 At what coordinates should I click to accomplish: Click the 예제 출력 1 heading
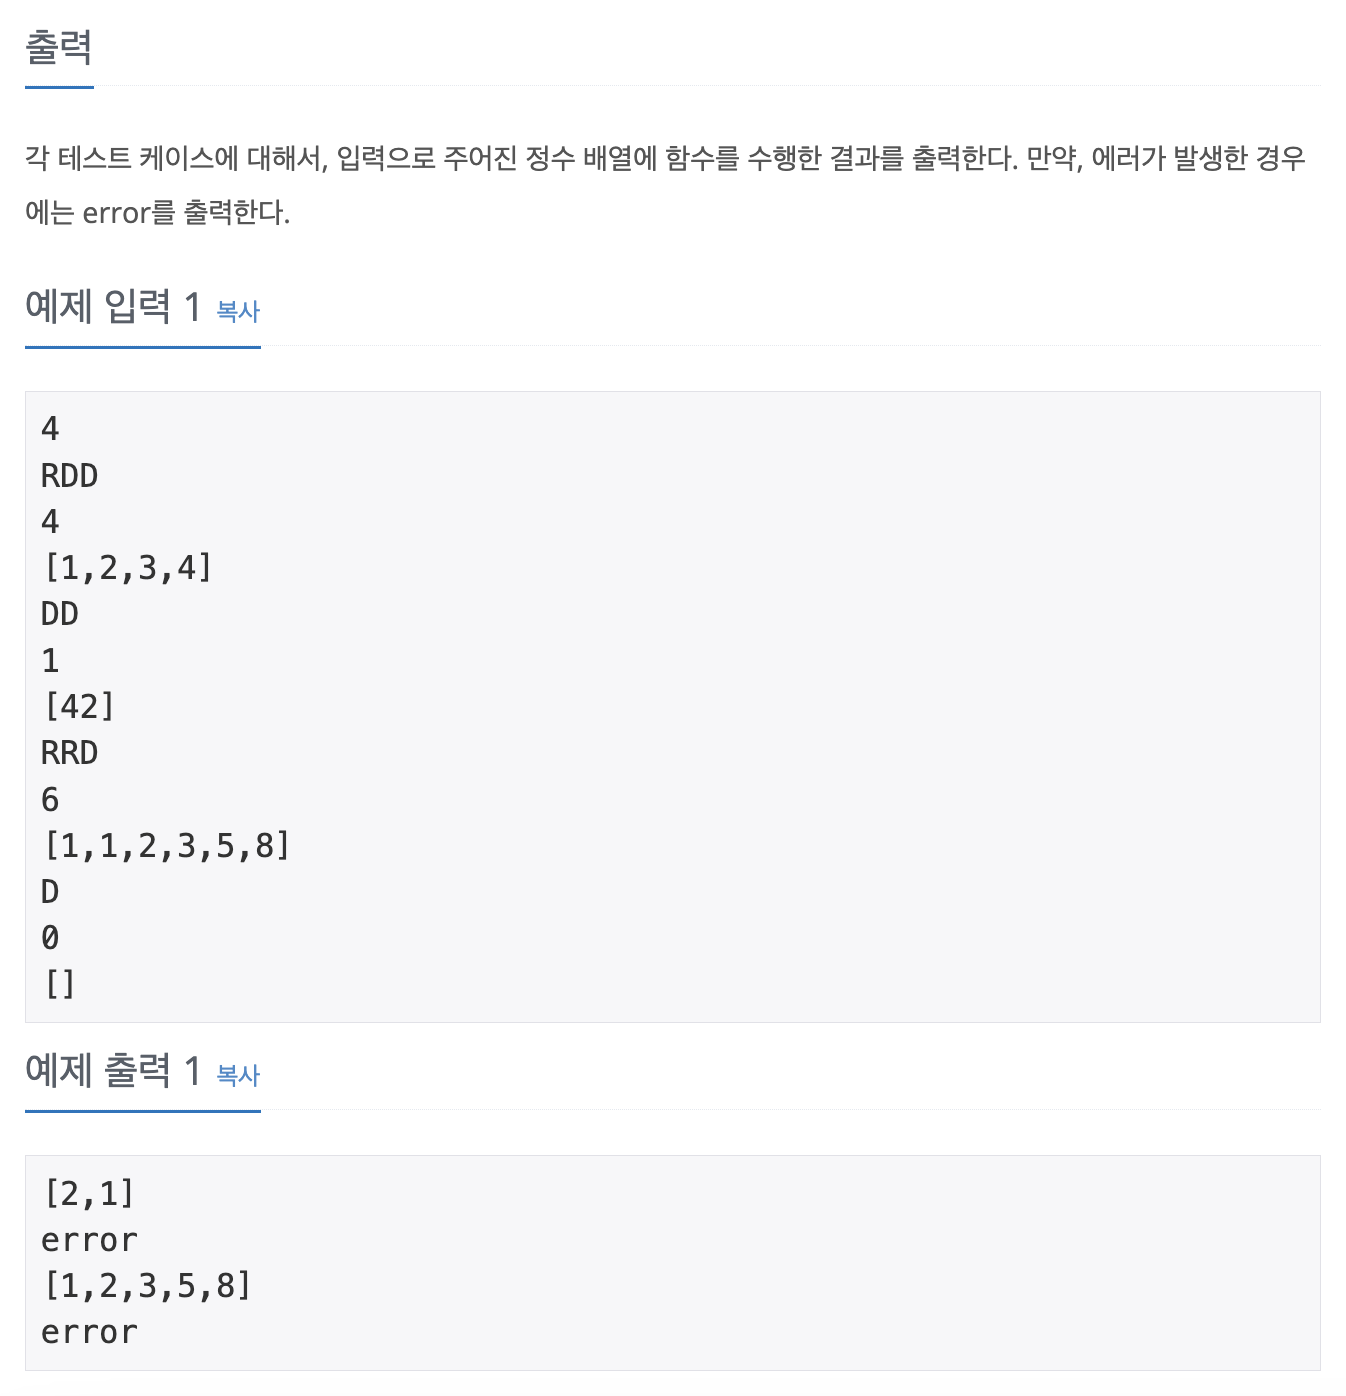(x=113, y=1070)
